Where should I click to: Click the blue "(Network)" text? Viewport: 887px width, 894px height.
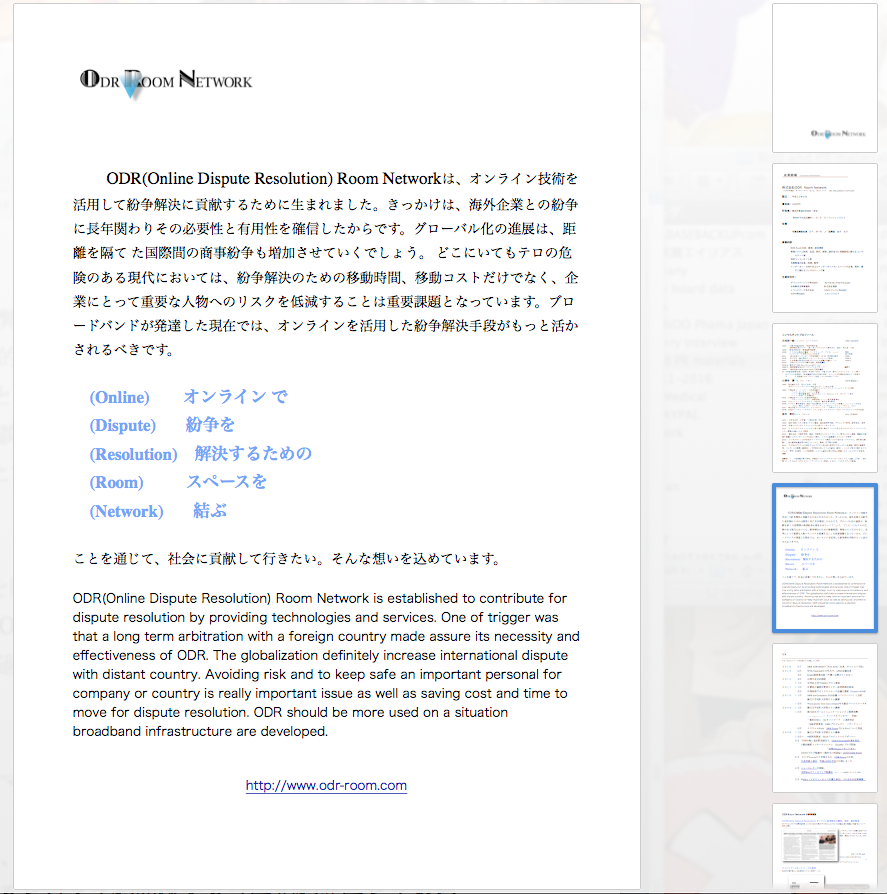point(126,511)
